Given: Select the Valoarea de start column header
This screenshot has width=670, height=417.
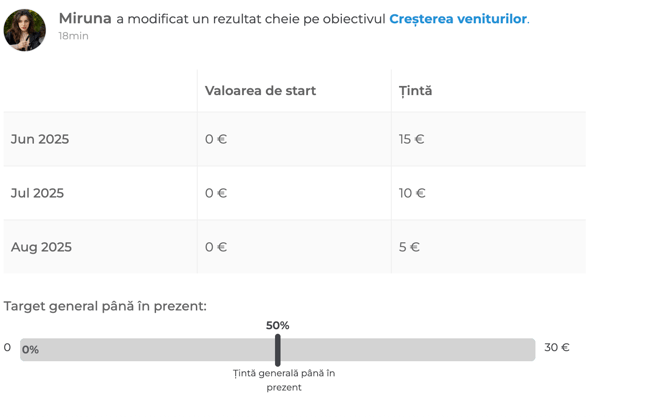Looking at the screenshot, I should (260, 91).
